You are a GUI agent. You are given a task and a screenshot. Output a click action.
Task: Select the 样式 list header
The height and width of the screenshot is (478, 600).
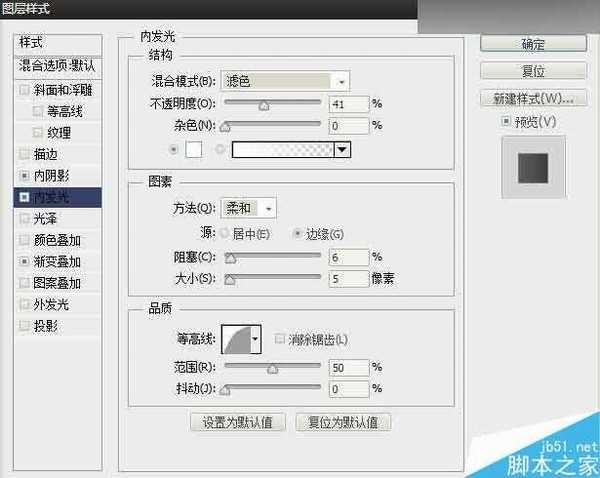[x=58, y=45]
